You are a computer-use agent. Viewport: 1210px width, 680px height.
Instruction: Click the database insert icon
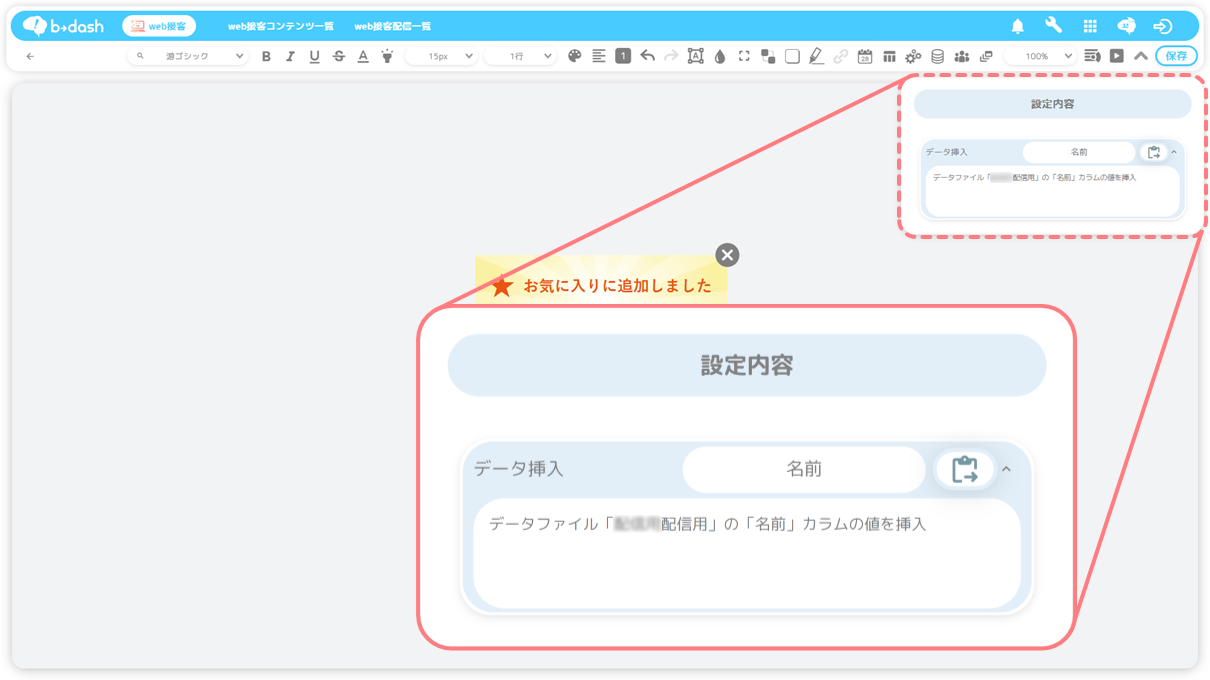pyautogui.click(x=937, y=57)
